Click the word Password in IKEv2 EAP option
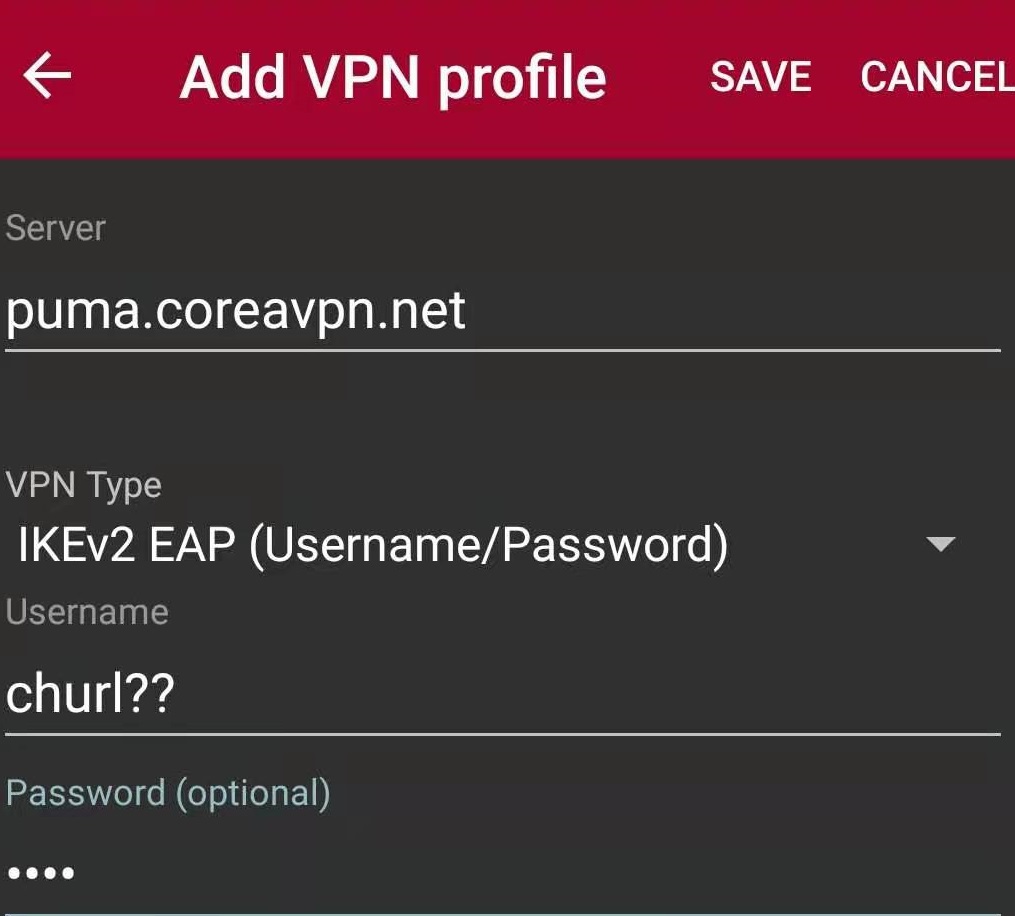This screenshot has width=1015, height=916. point(609,544)
